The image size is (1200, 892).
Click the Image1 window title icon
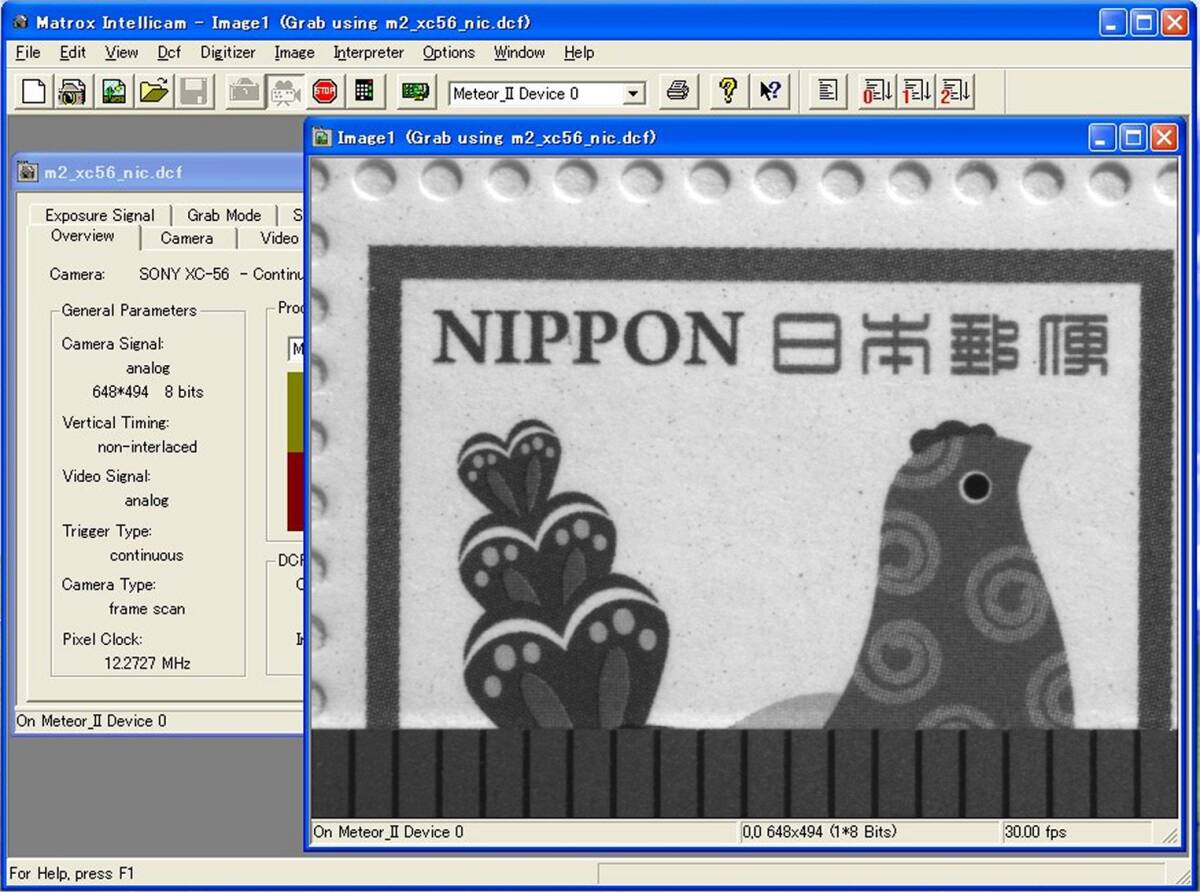[x=322, y=137]
